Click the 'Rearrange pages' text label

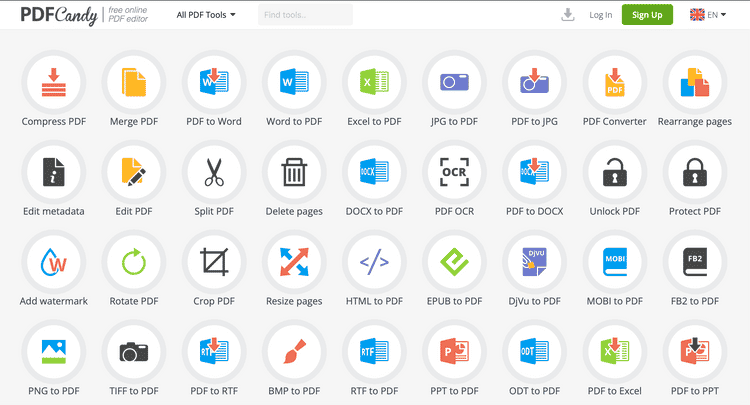695,121
